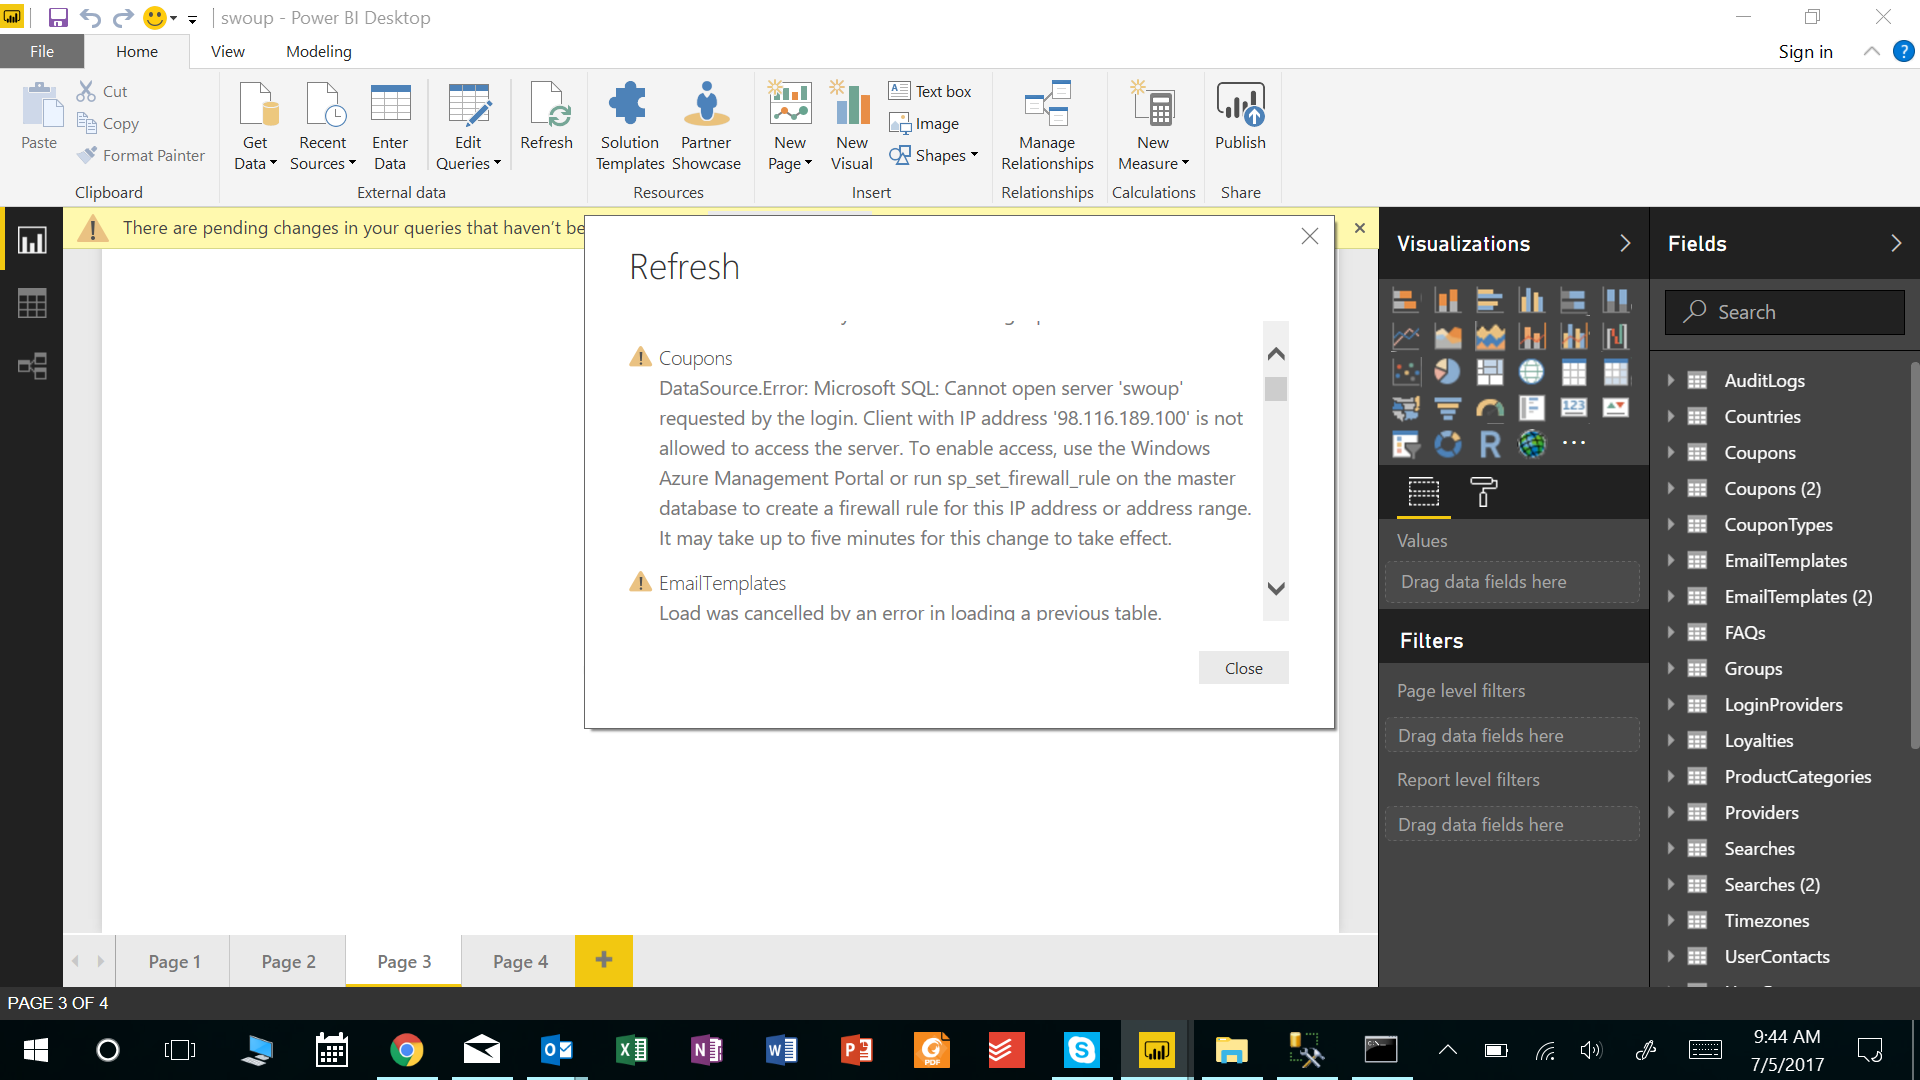Collapse the ribbon with the chevron
Viewport: 1920px width, 1080px height.
point(1871,51)
